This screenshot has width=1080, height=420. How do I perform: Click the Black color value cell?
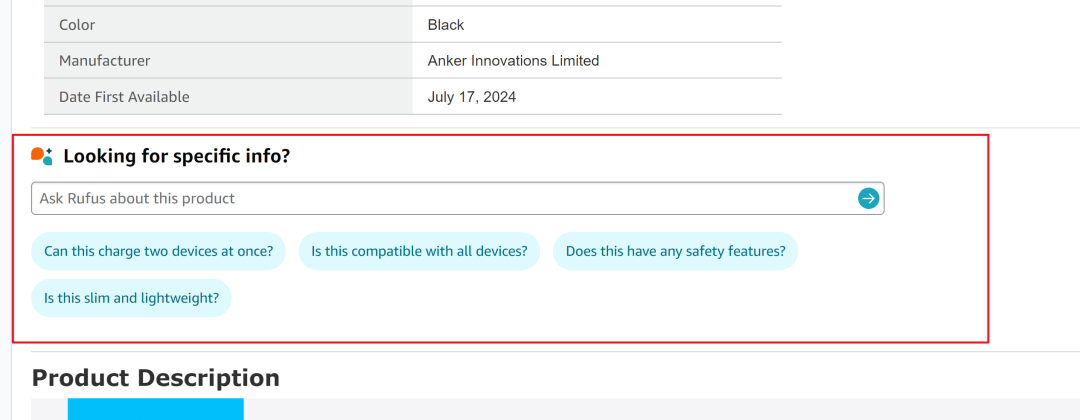tap(446, 25)
